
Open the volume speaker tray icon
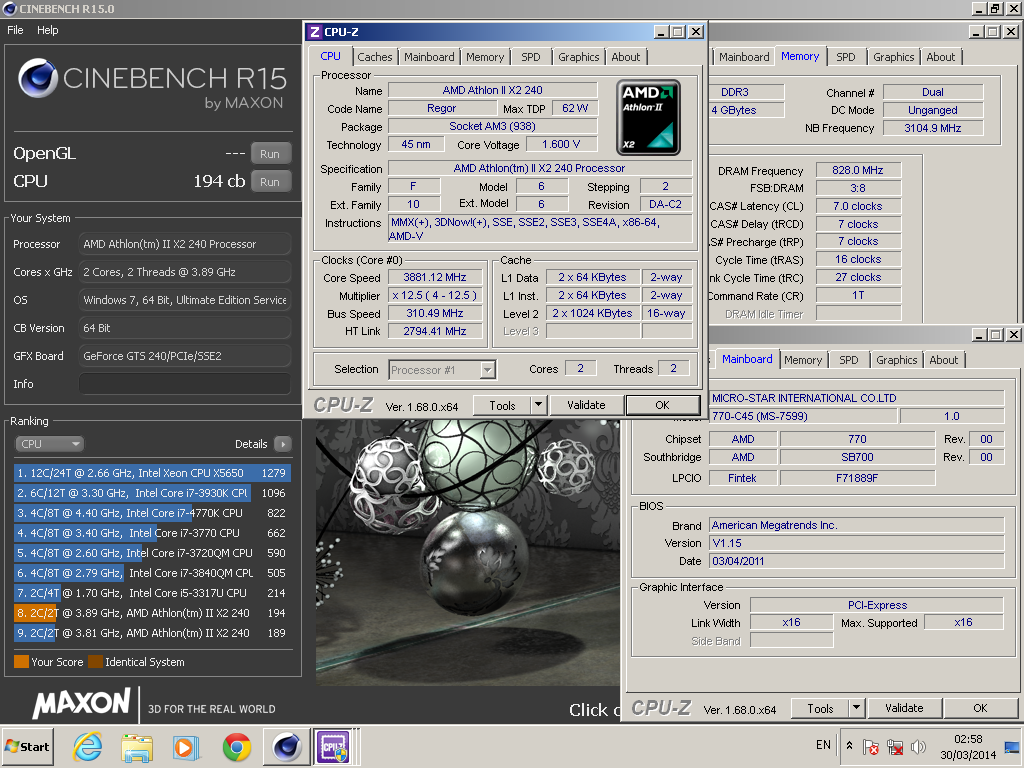click(918, 746)
